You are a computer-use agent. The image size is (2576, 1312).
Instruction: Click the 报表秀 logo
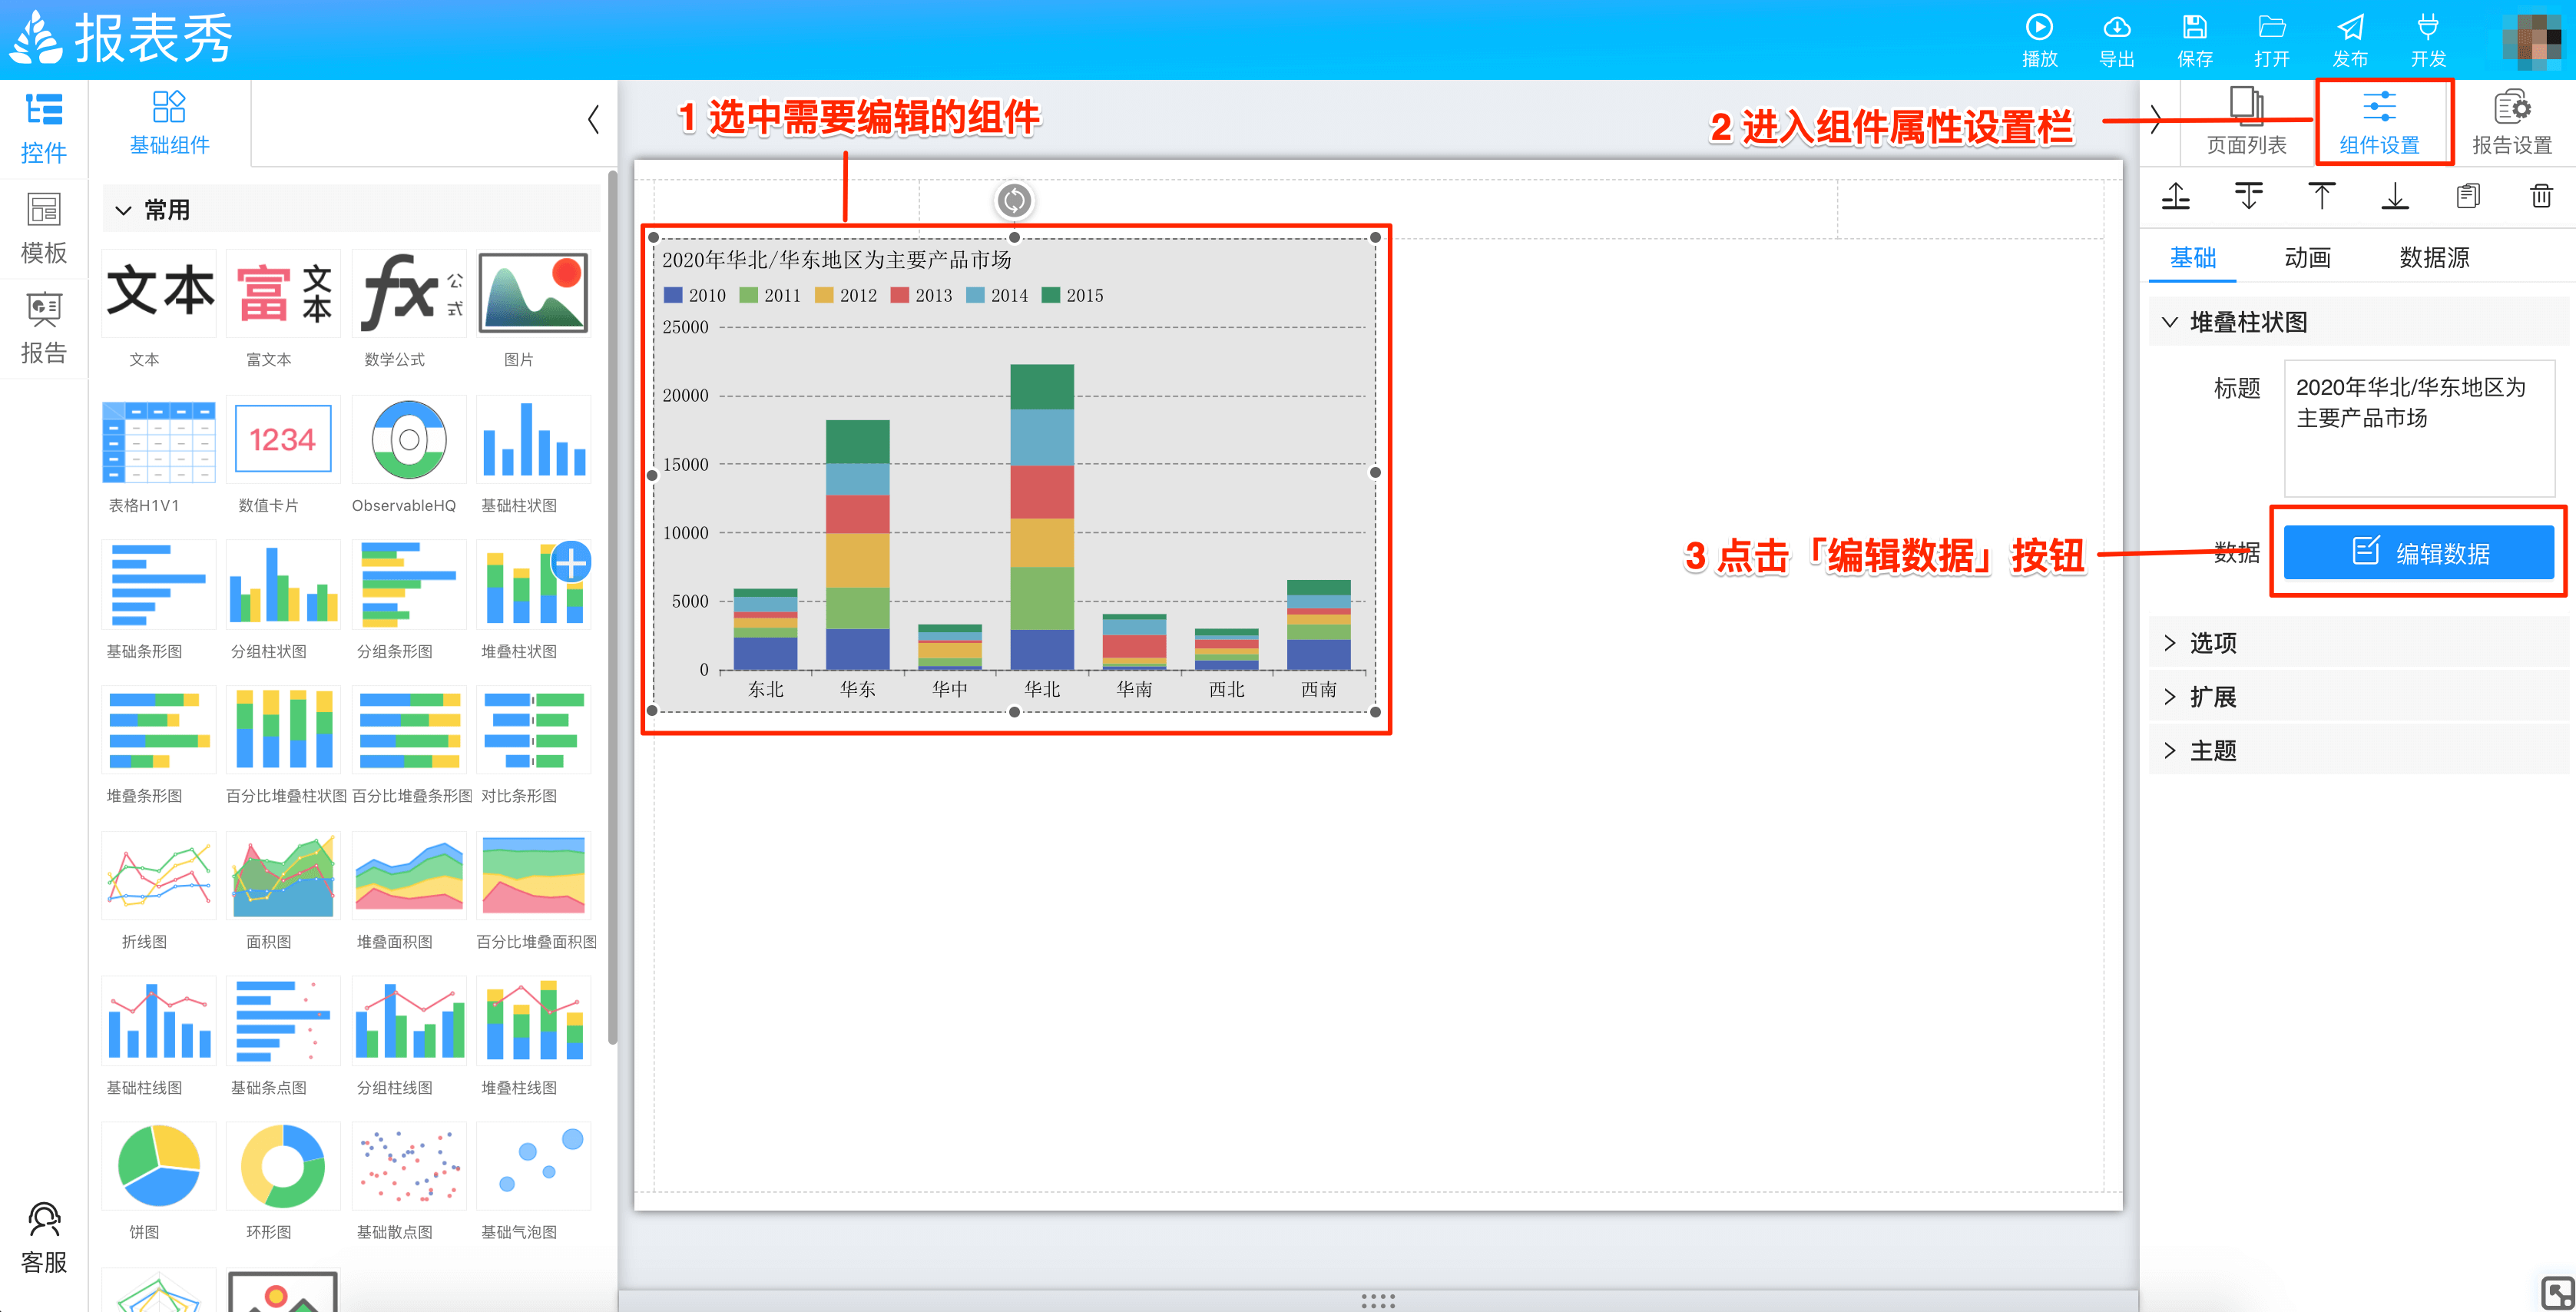pyautogui.click(x=121, y=39)
